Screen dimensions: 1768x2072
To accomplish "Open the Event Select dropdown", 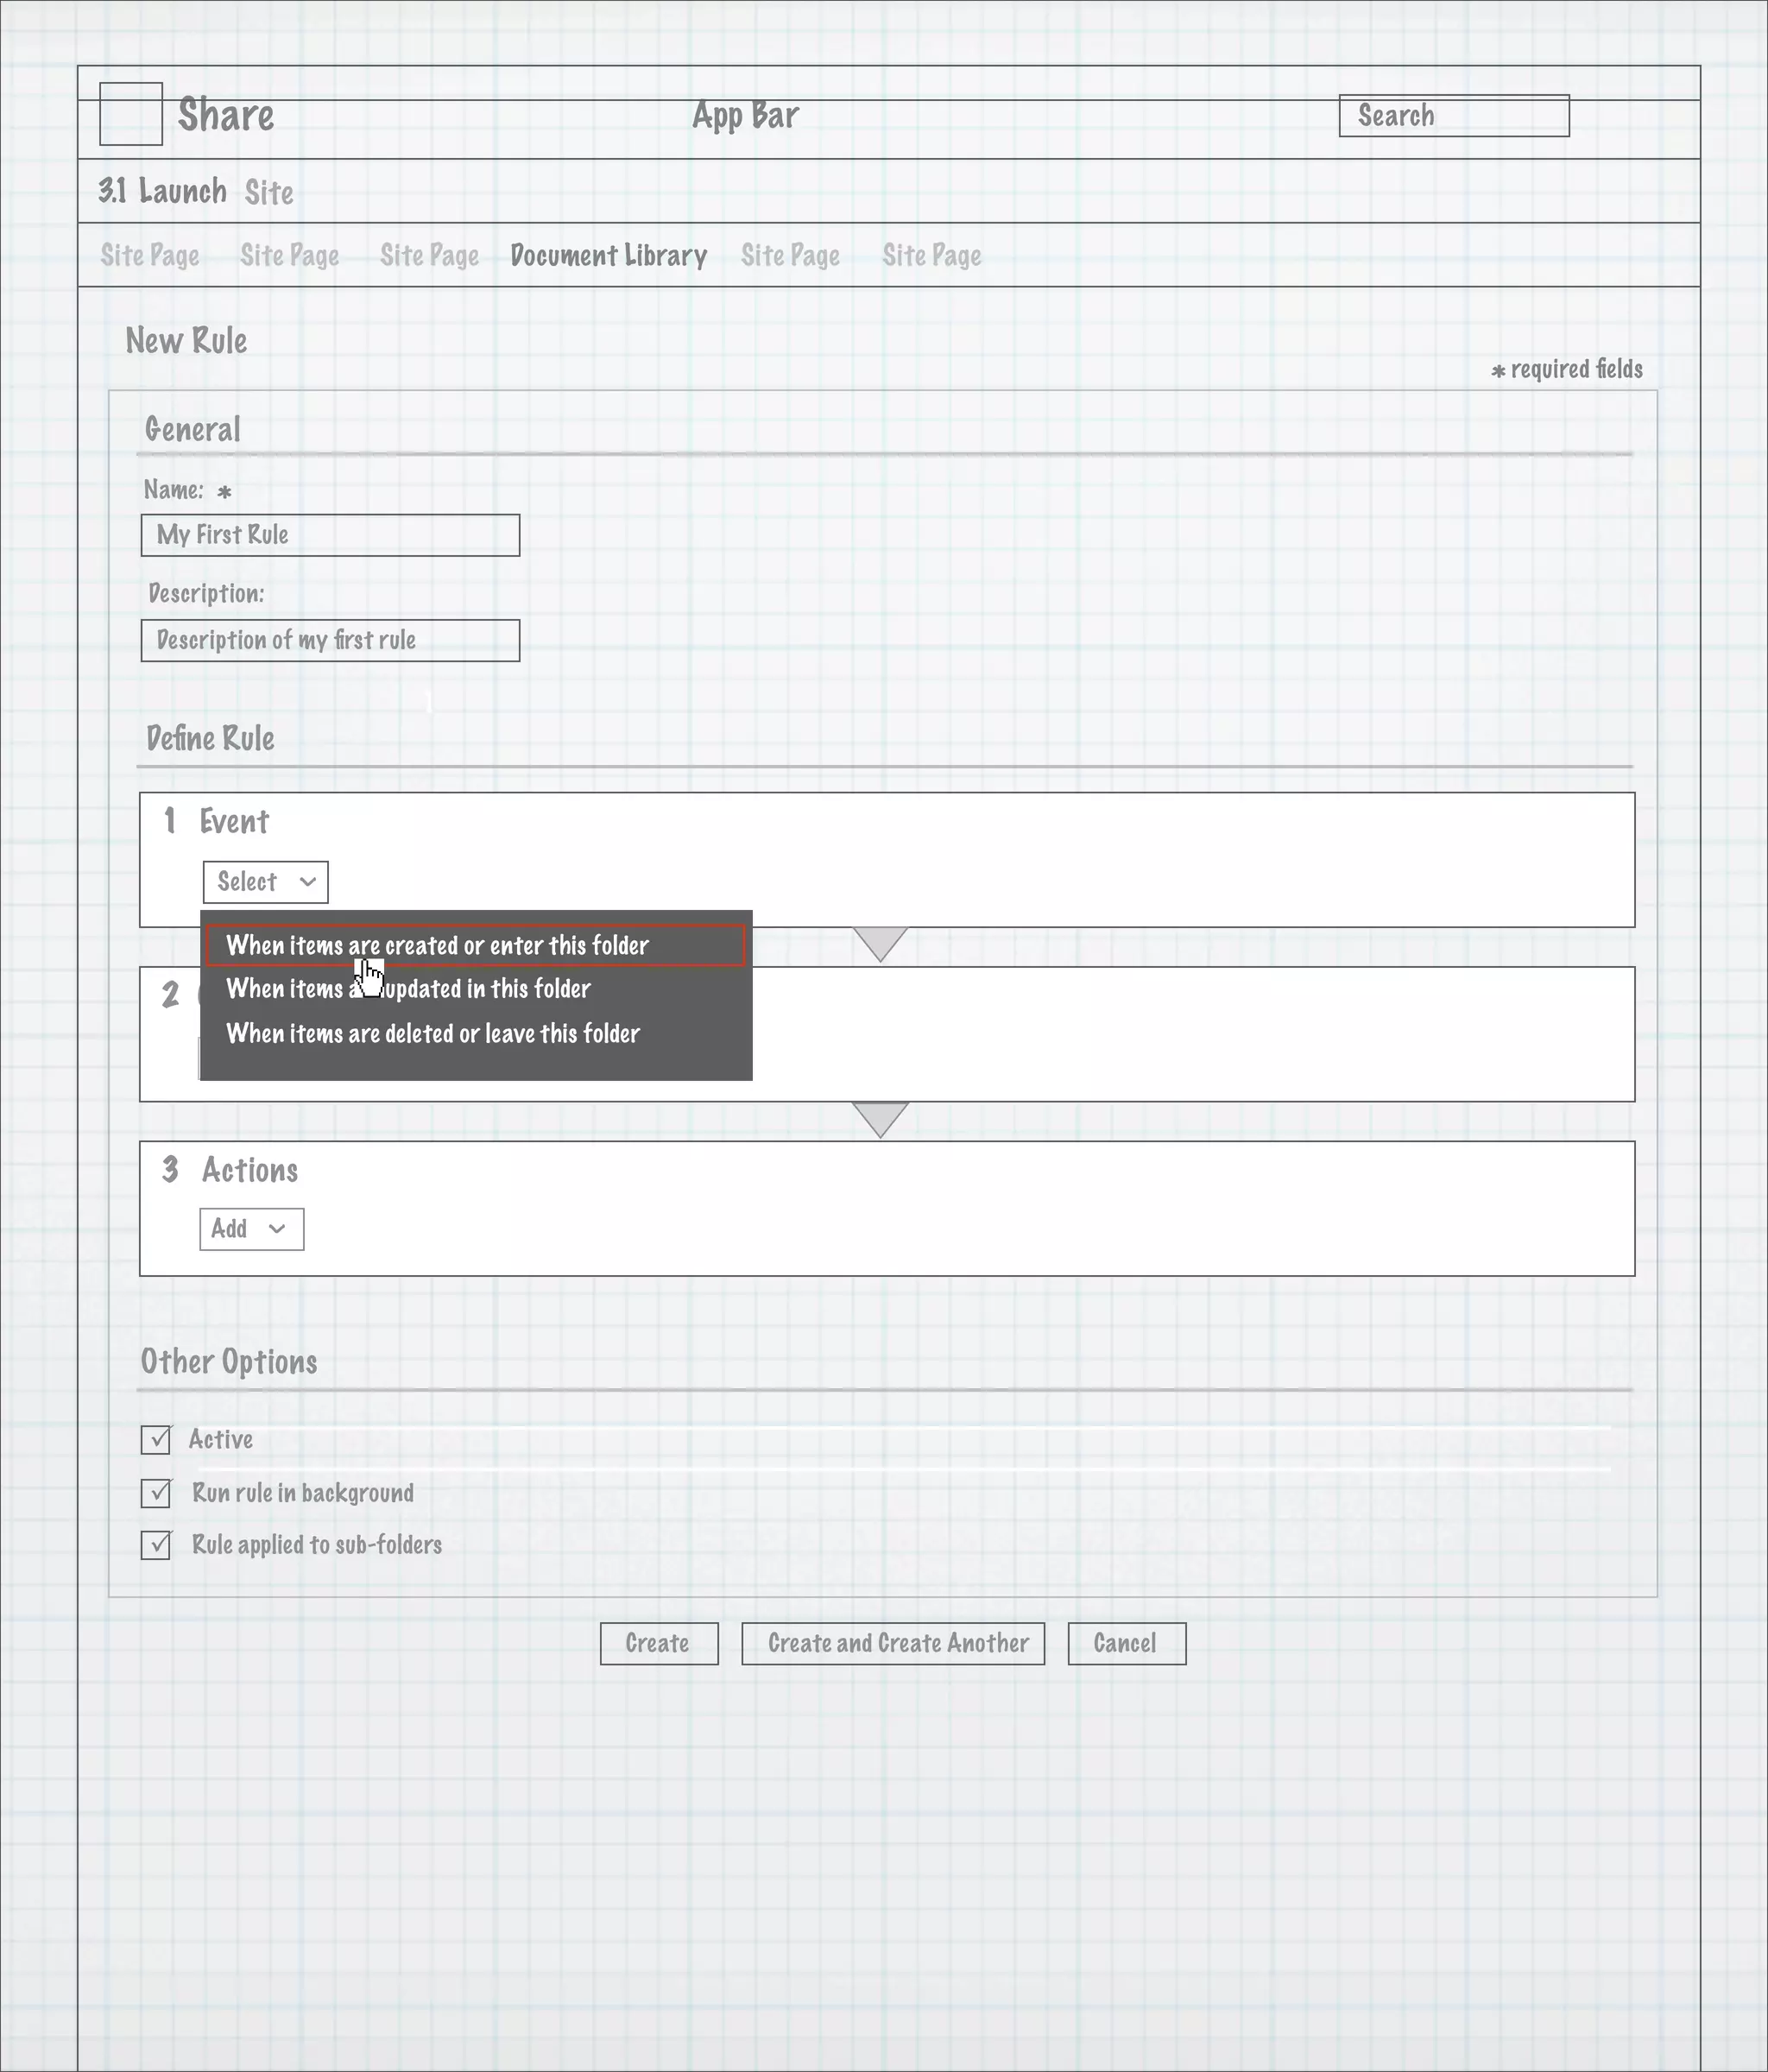I will pos(265,882).
